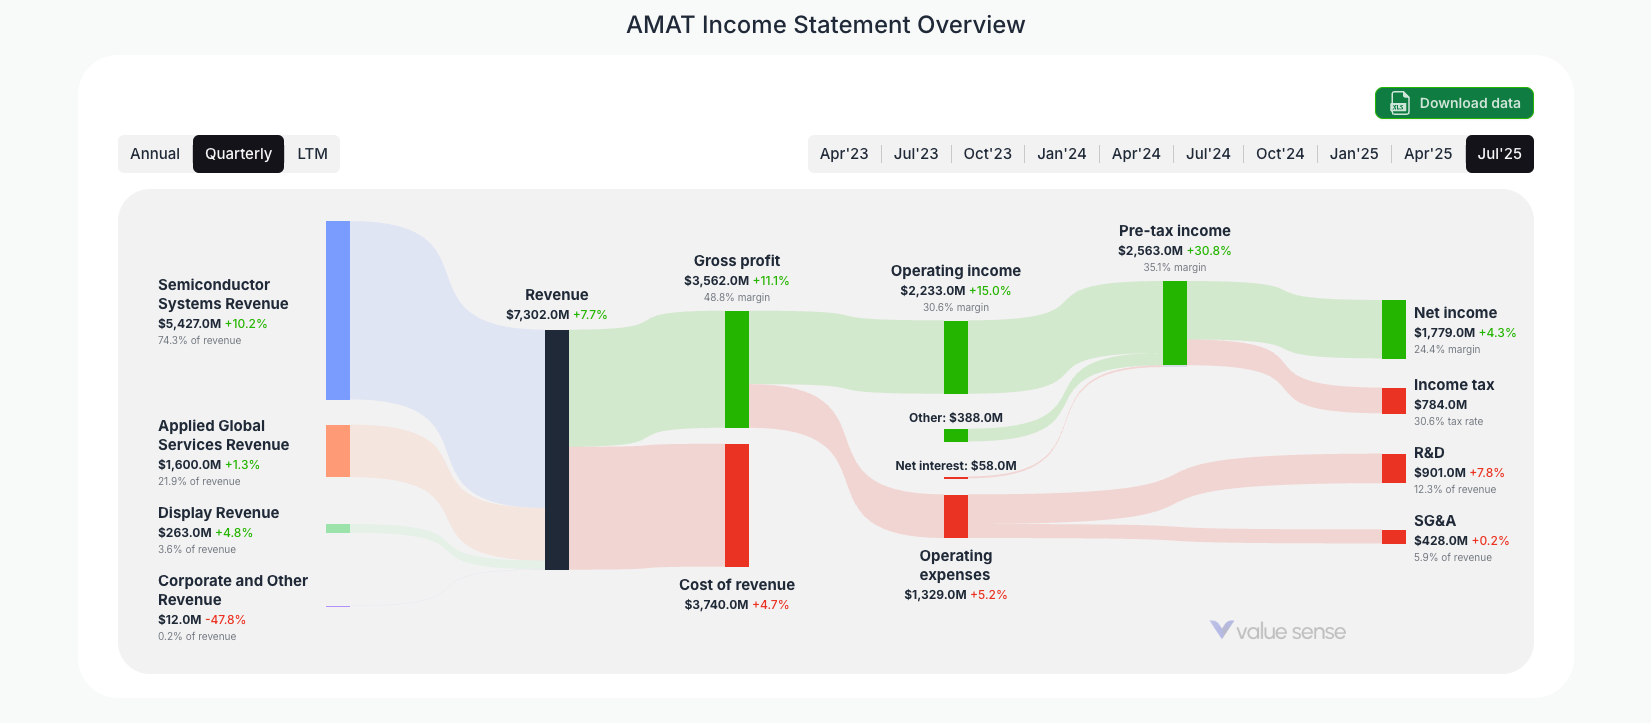Click the $3,562.0M gross profit value
The image size is (1651, 723).
pos(716,281)
